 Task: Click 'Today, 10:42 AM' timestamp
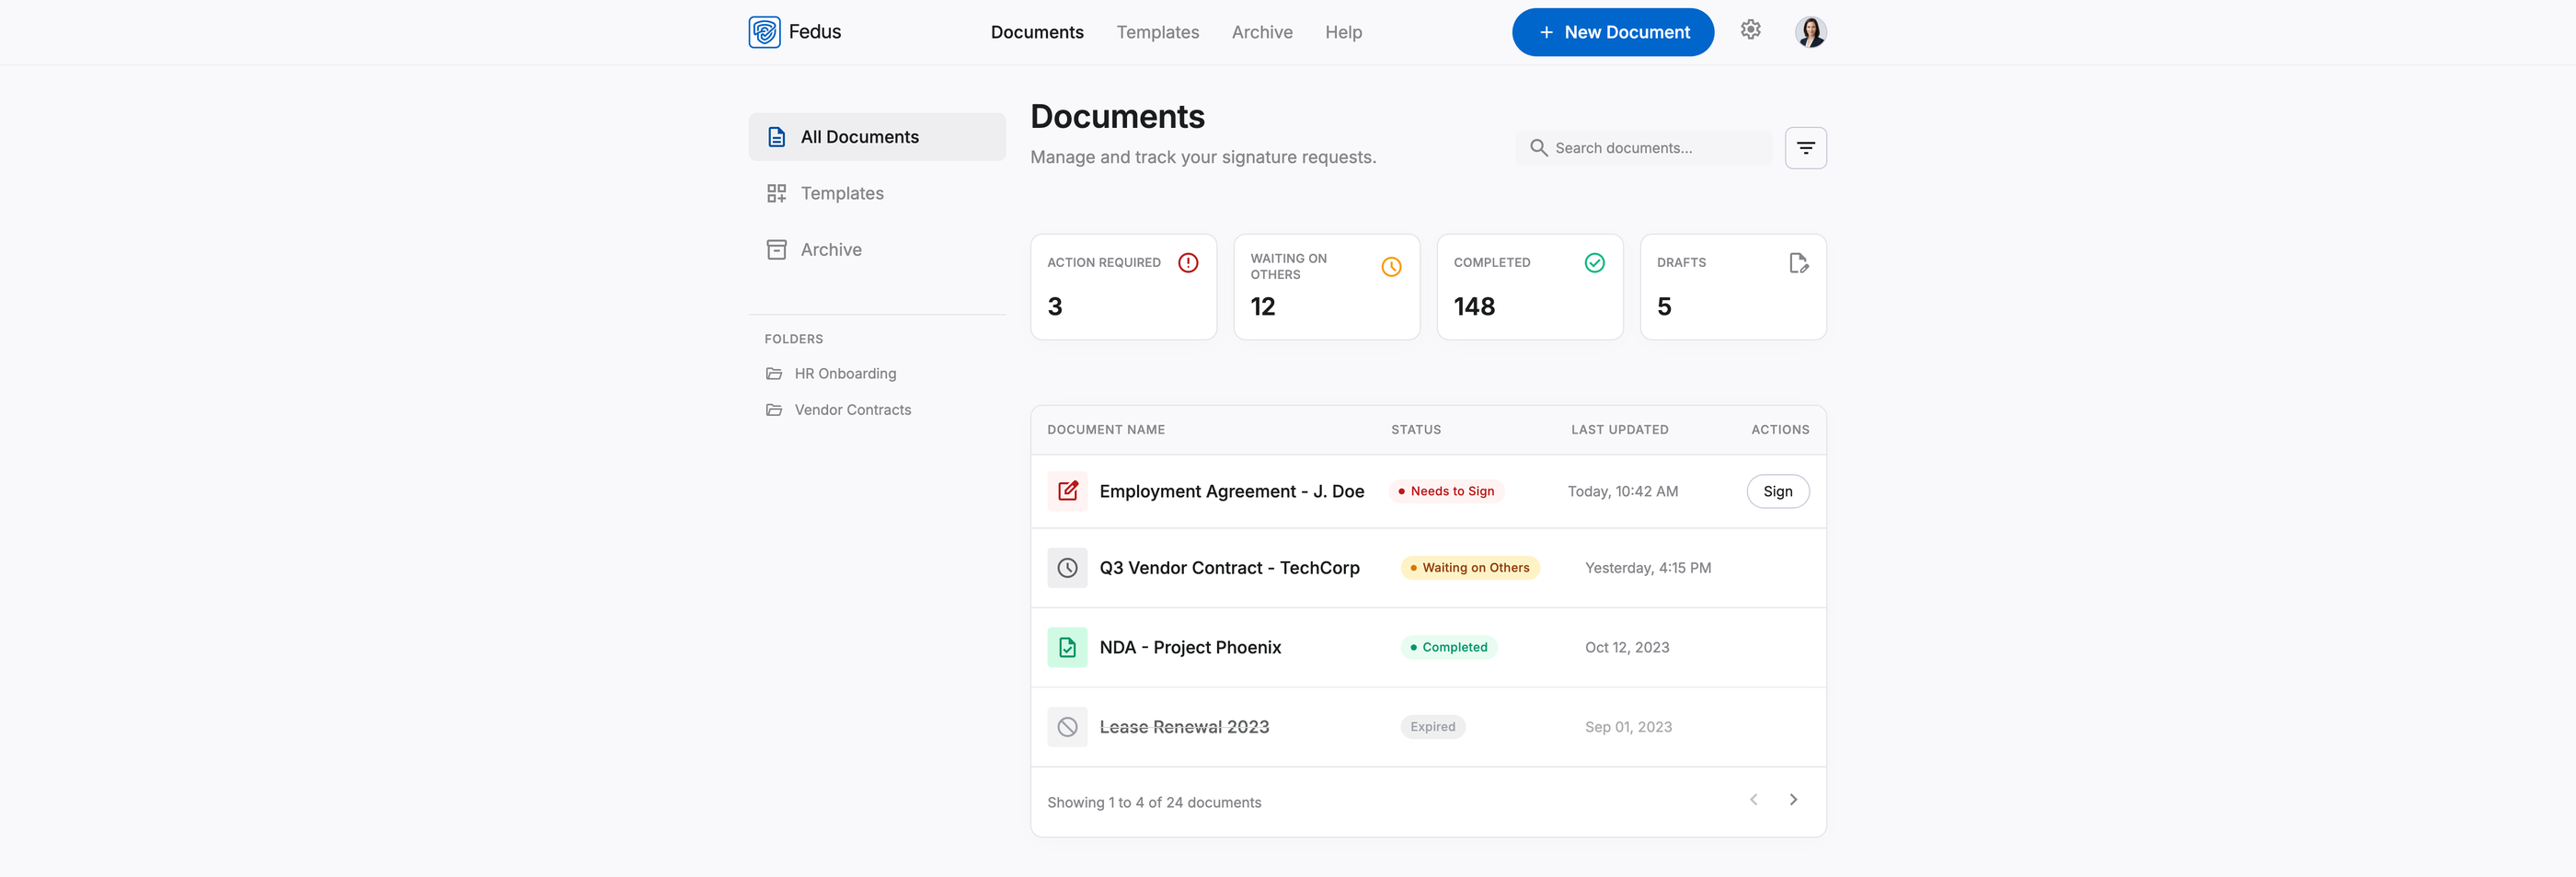pyautogui.click(x=1622, y=491)
